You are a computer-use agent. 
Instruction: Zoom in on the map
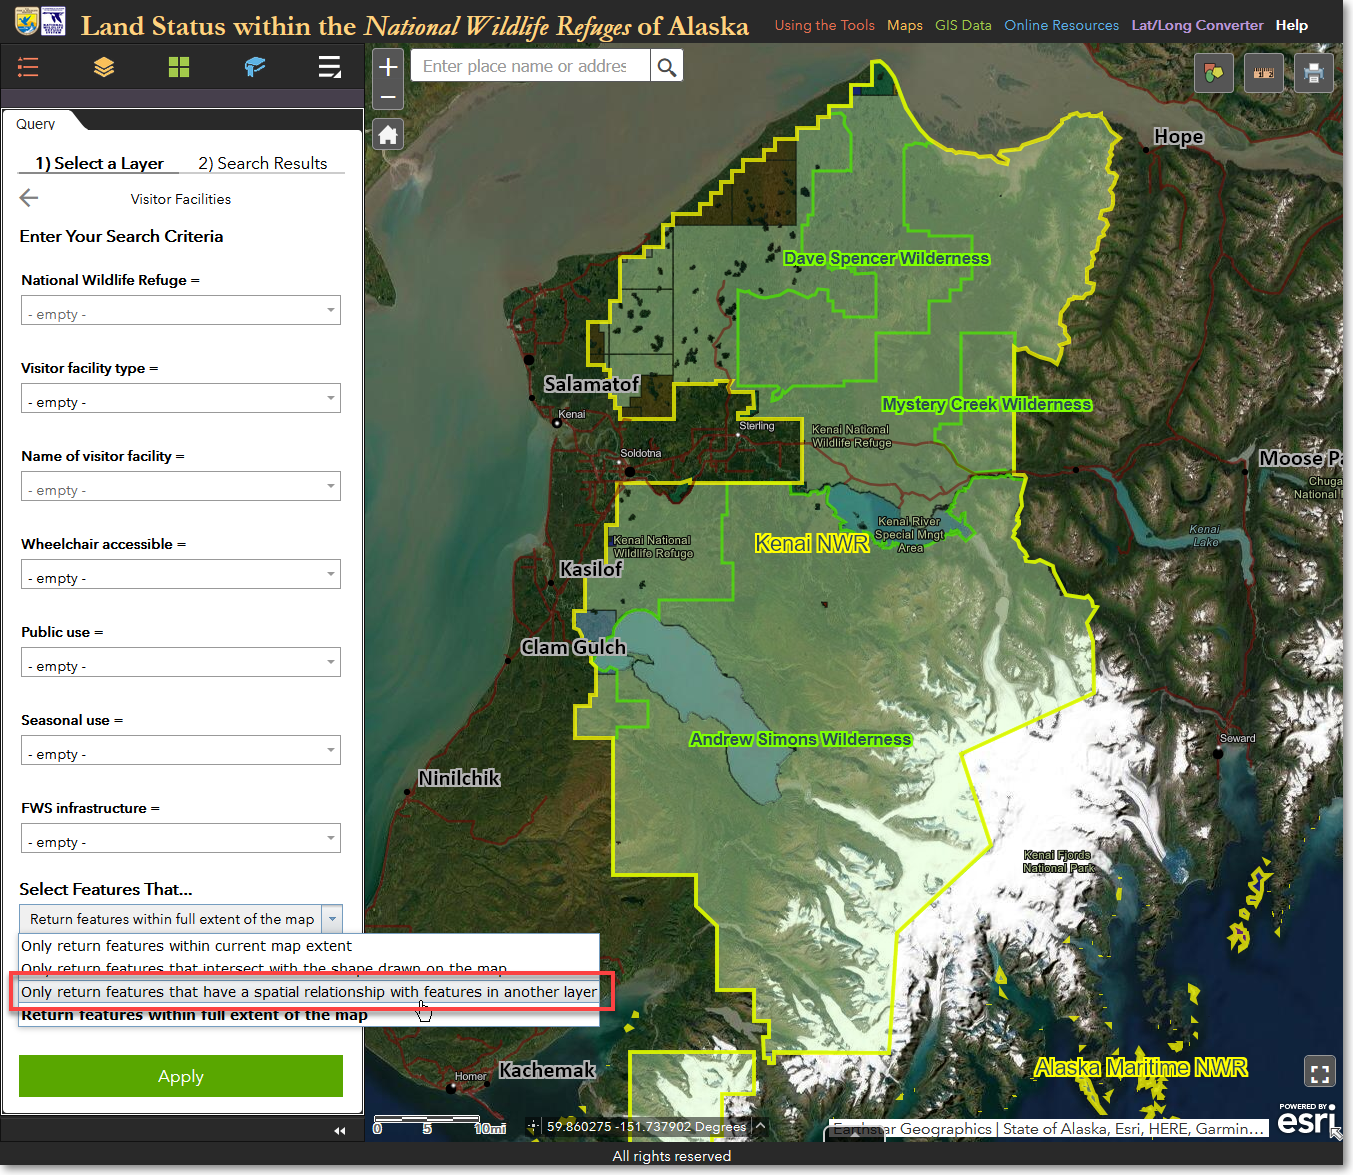point(388,67)
